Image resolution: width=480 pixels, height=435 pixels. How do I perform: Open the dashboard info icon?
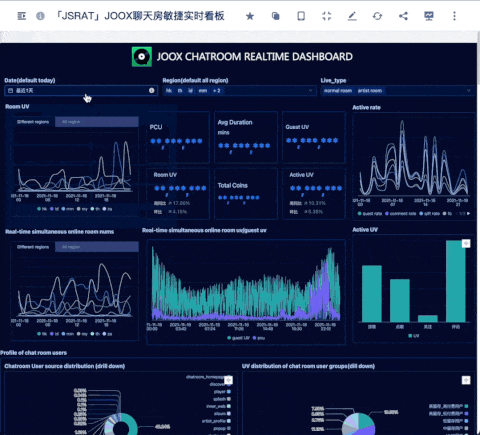click(x=40, y=16)
